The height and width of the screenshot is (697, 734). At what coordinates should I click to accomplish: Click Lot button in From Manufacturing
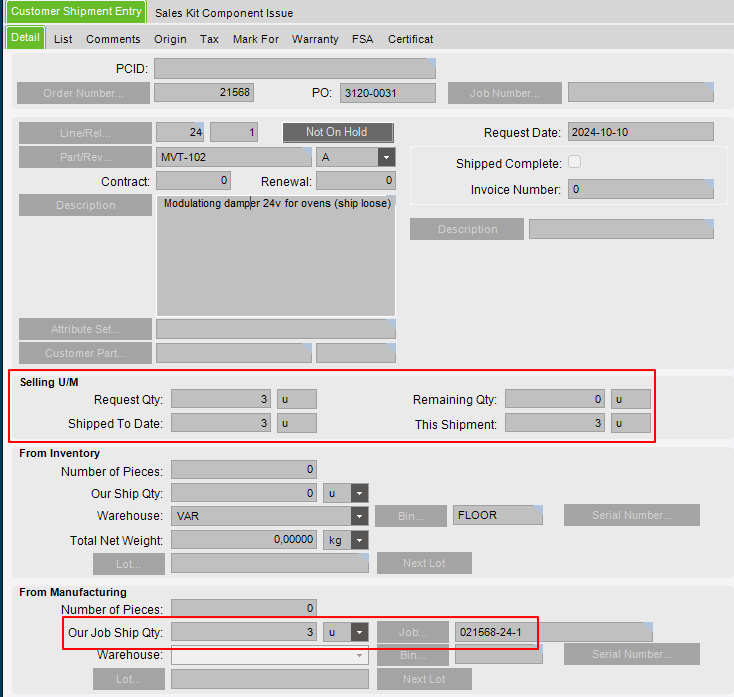click(x=129, y=679)
